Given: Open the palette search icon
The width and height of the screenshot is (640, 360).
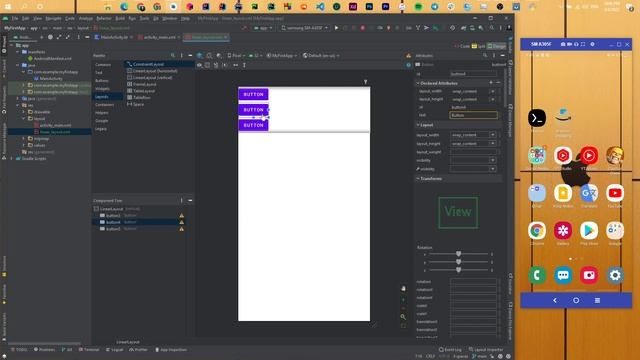Looking at the screenshot, I should pos(173,56).
